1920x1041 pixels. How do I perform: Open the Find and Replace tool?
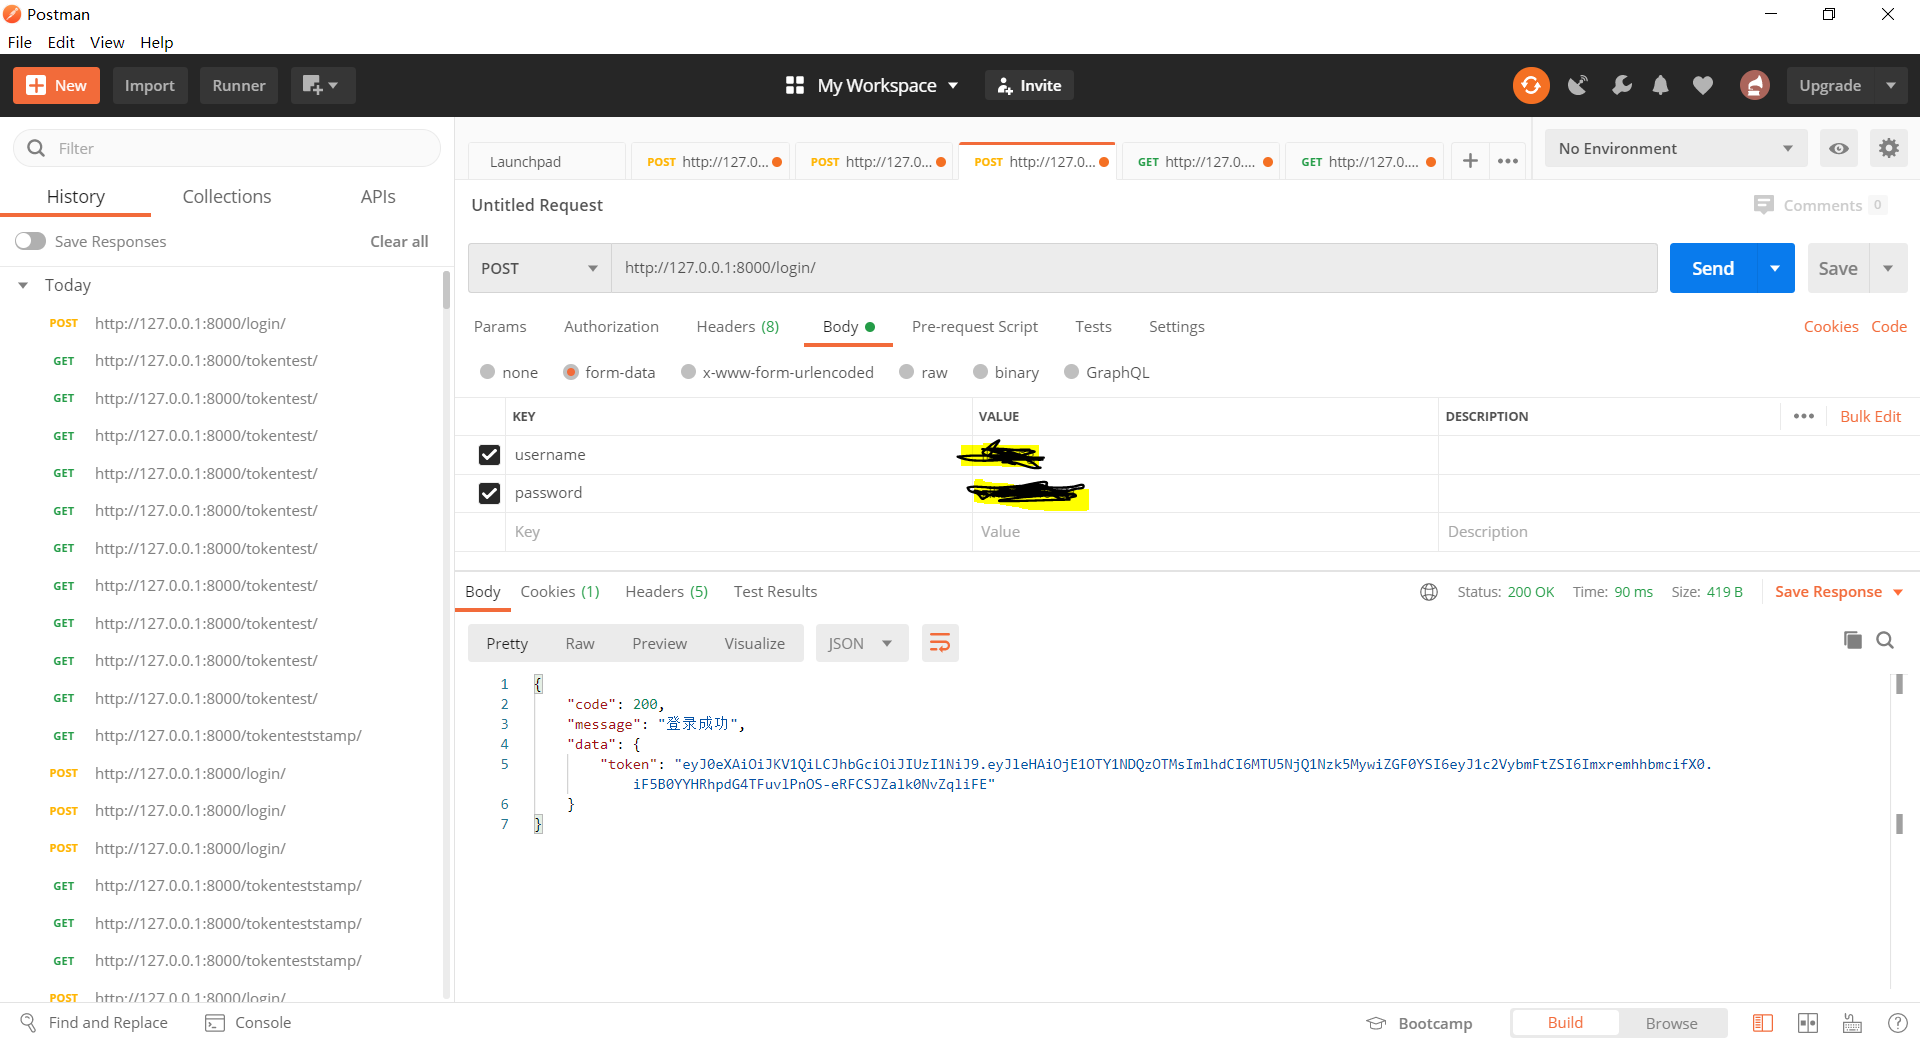[x=95, y=1022]
